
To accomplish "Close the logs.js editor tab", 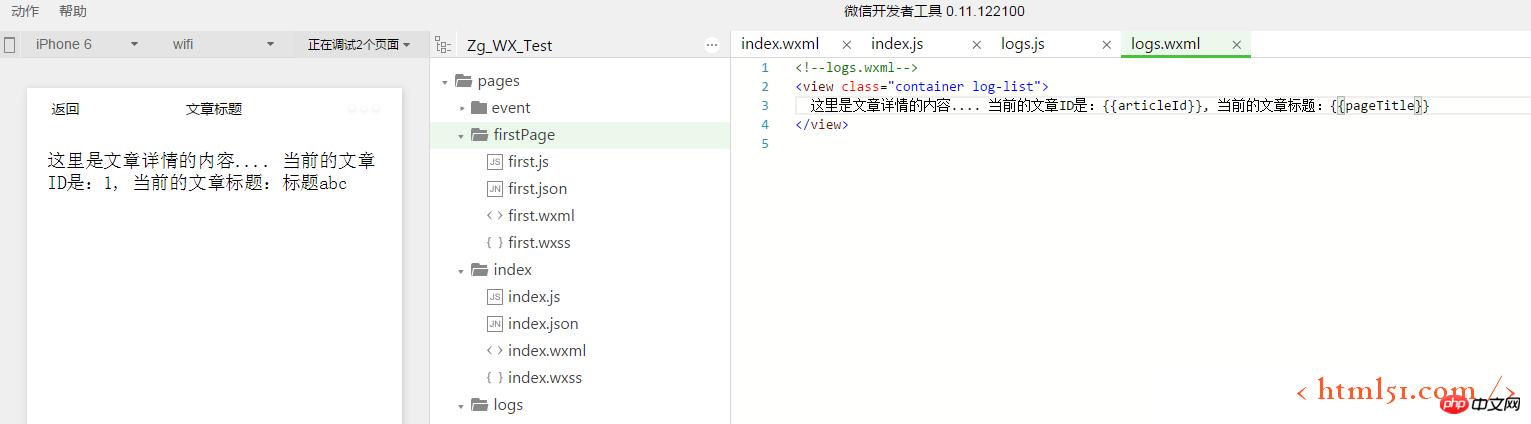I will pyautogui.click(x=1107, y=44).
